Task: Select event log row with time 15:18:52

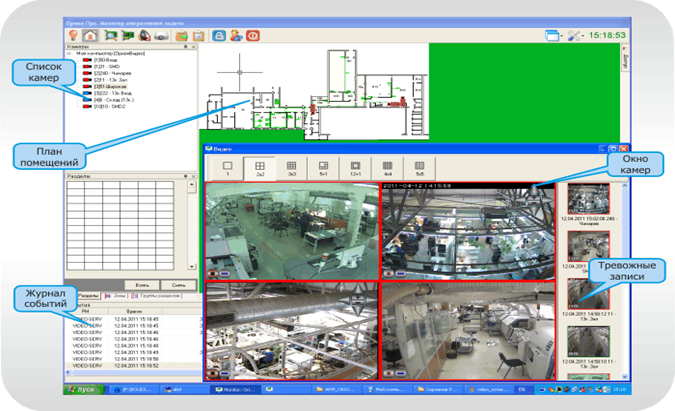Action: 134,365
